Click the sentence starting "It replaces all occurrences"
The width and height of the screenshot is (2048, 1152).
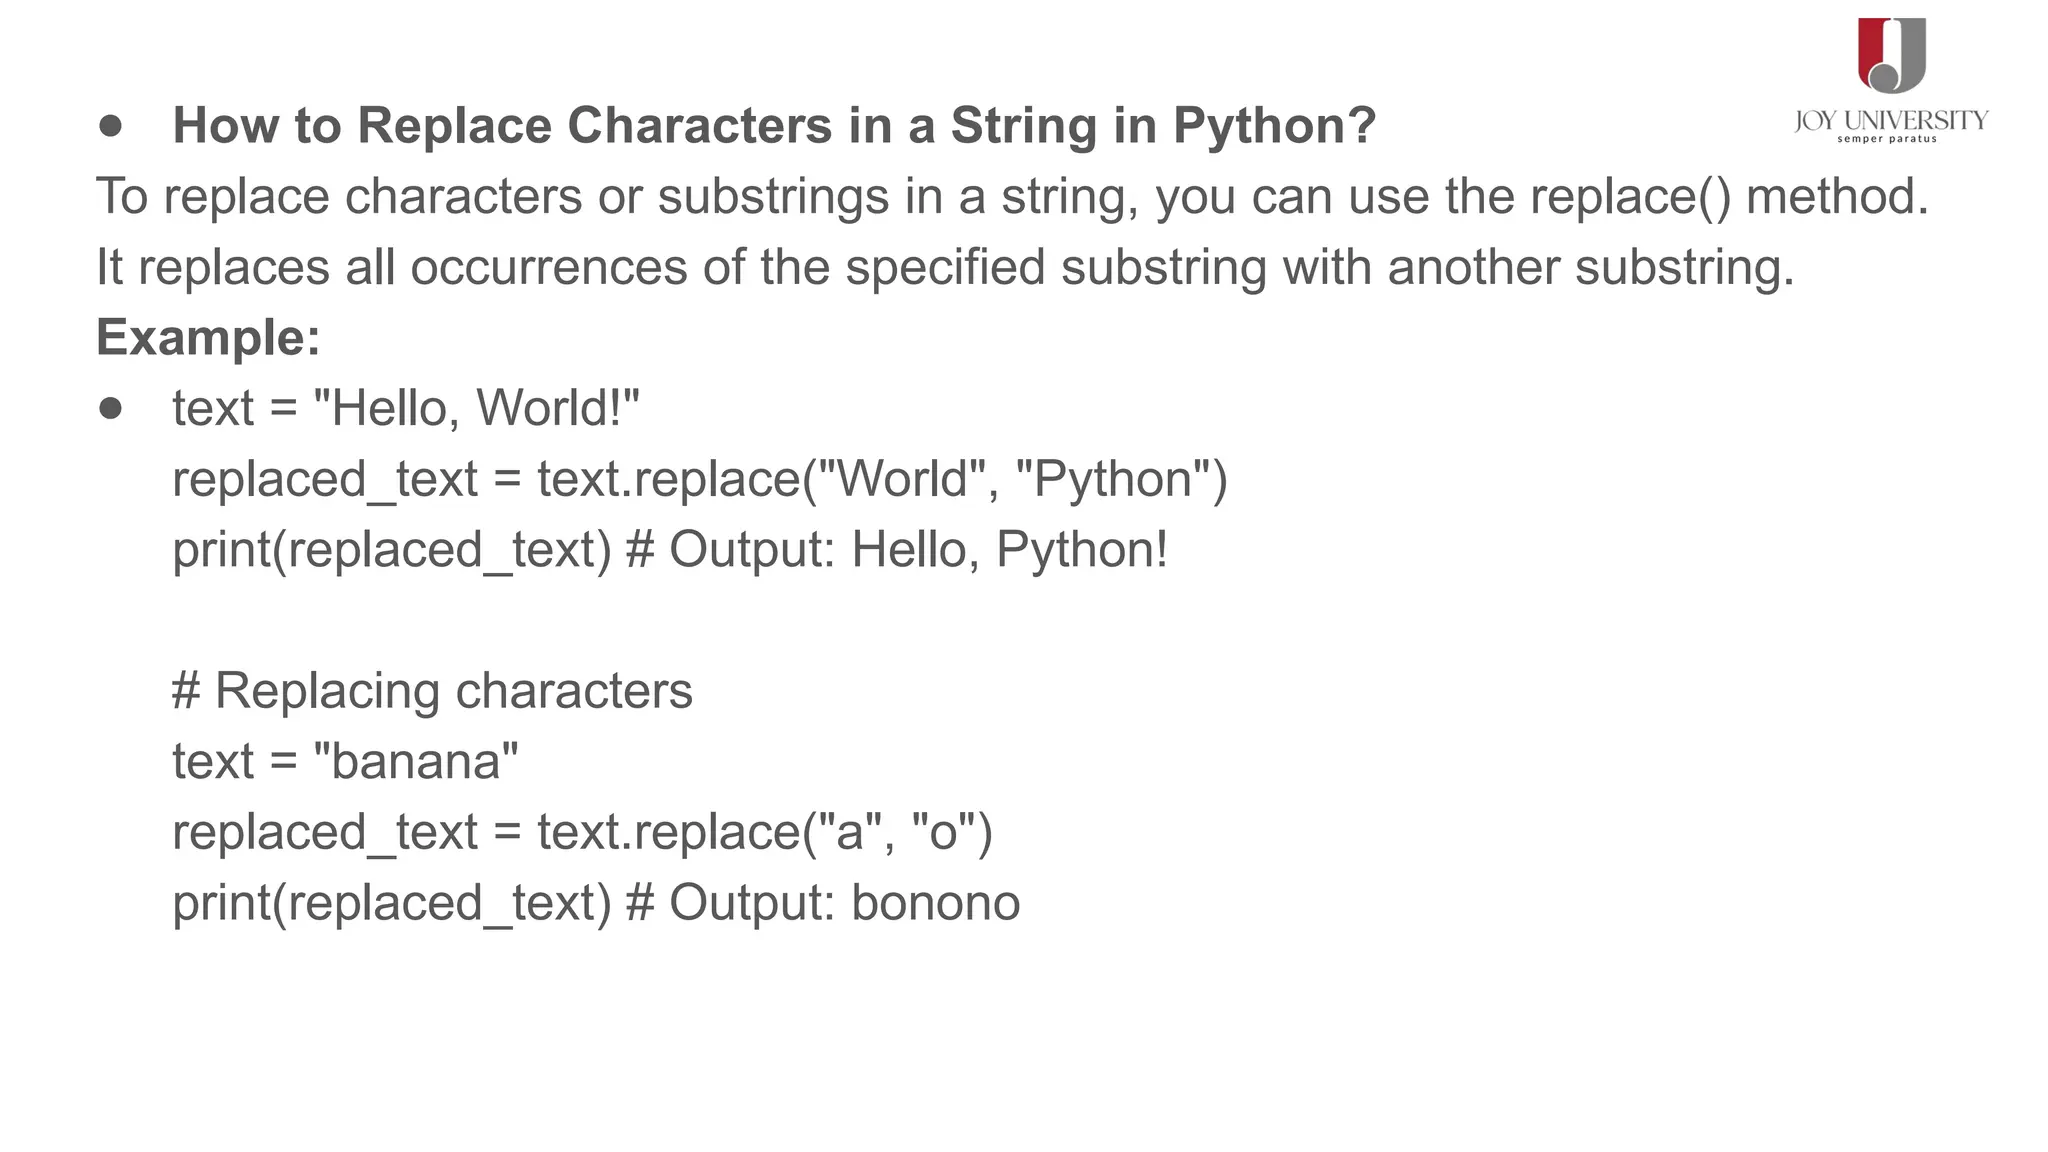point(945,267)
